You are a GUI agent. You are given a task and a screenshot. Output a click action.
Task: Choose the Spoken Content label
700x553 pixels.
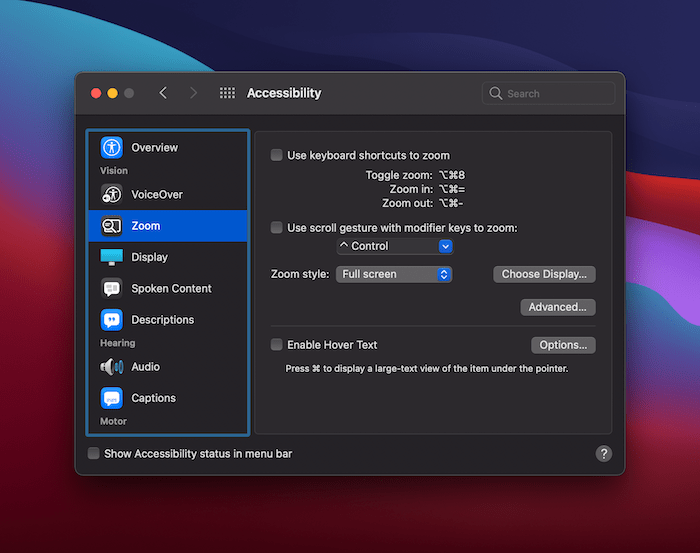click(x=171, y=288)
